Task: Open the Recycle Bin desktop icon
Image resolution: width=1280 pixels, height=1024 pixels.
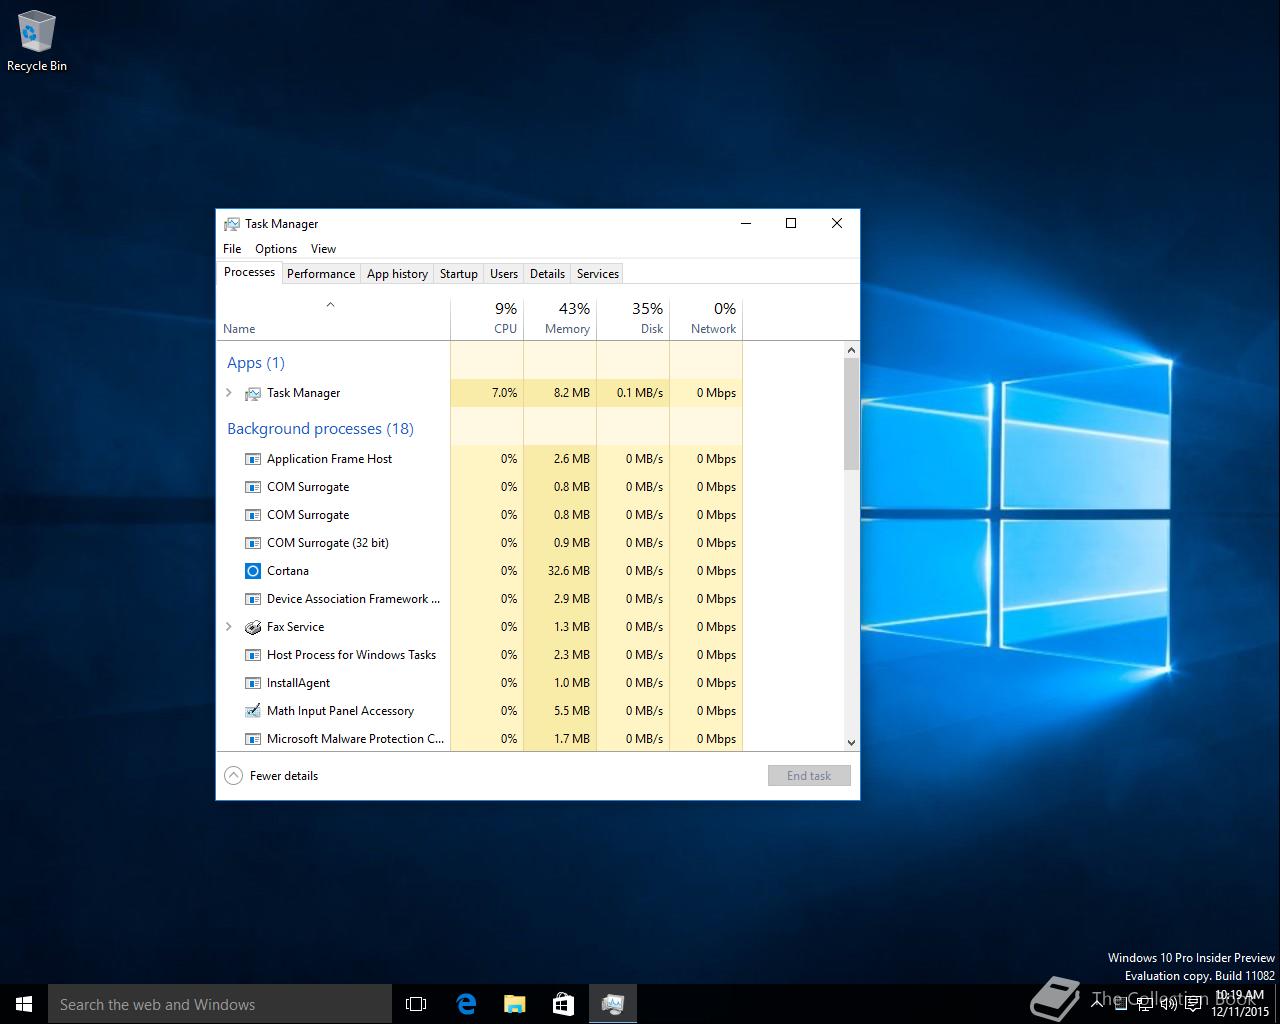Action: pos(37,41)
